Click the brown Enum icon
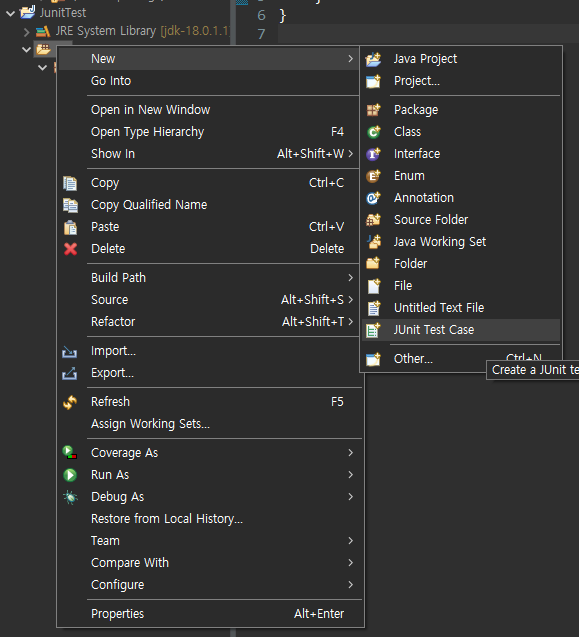This screenshot has height=637, width=579. click(x=373, y=176)
